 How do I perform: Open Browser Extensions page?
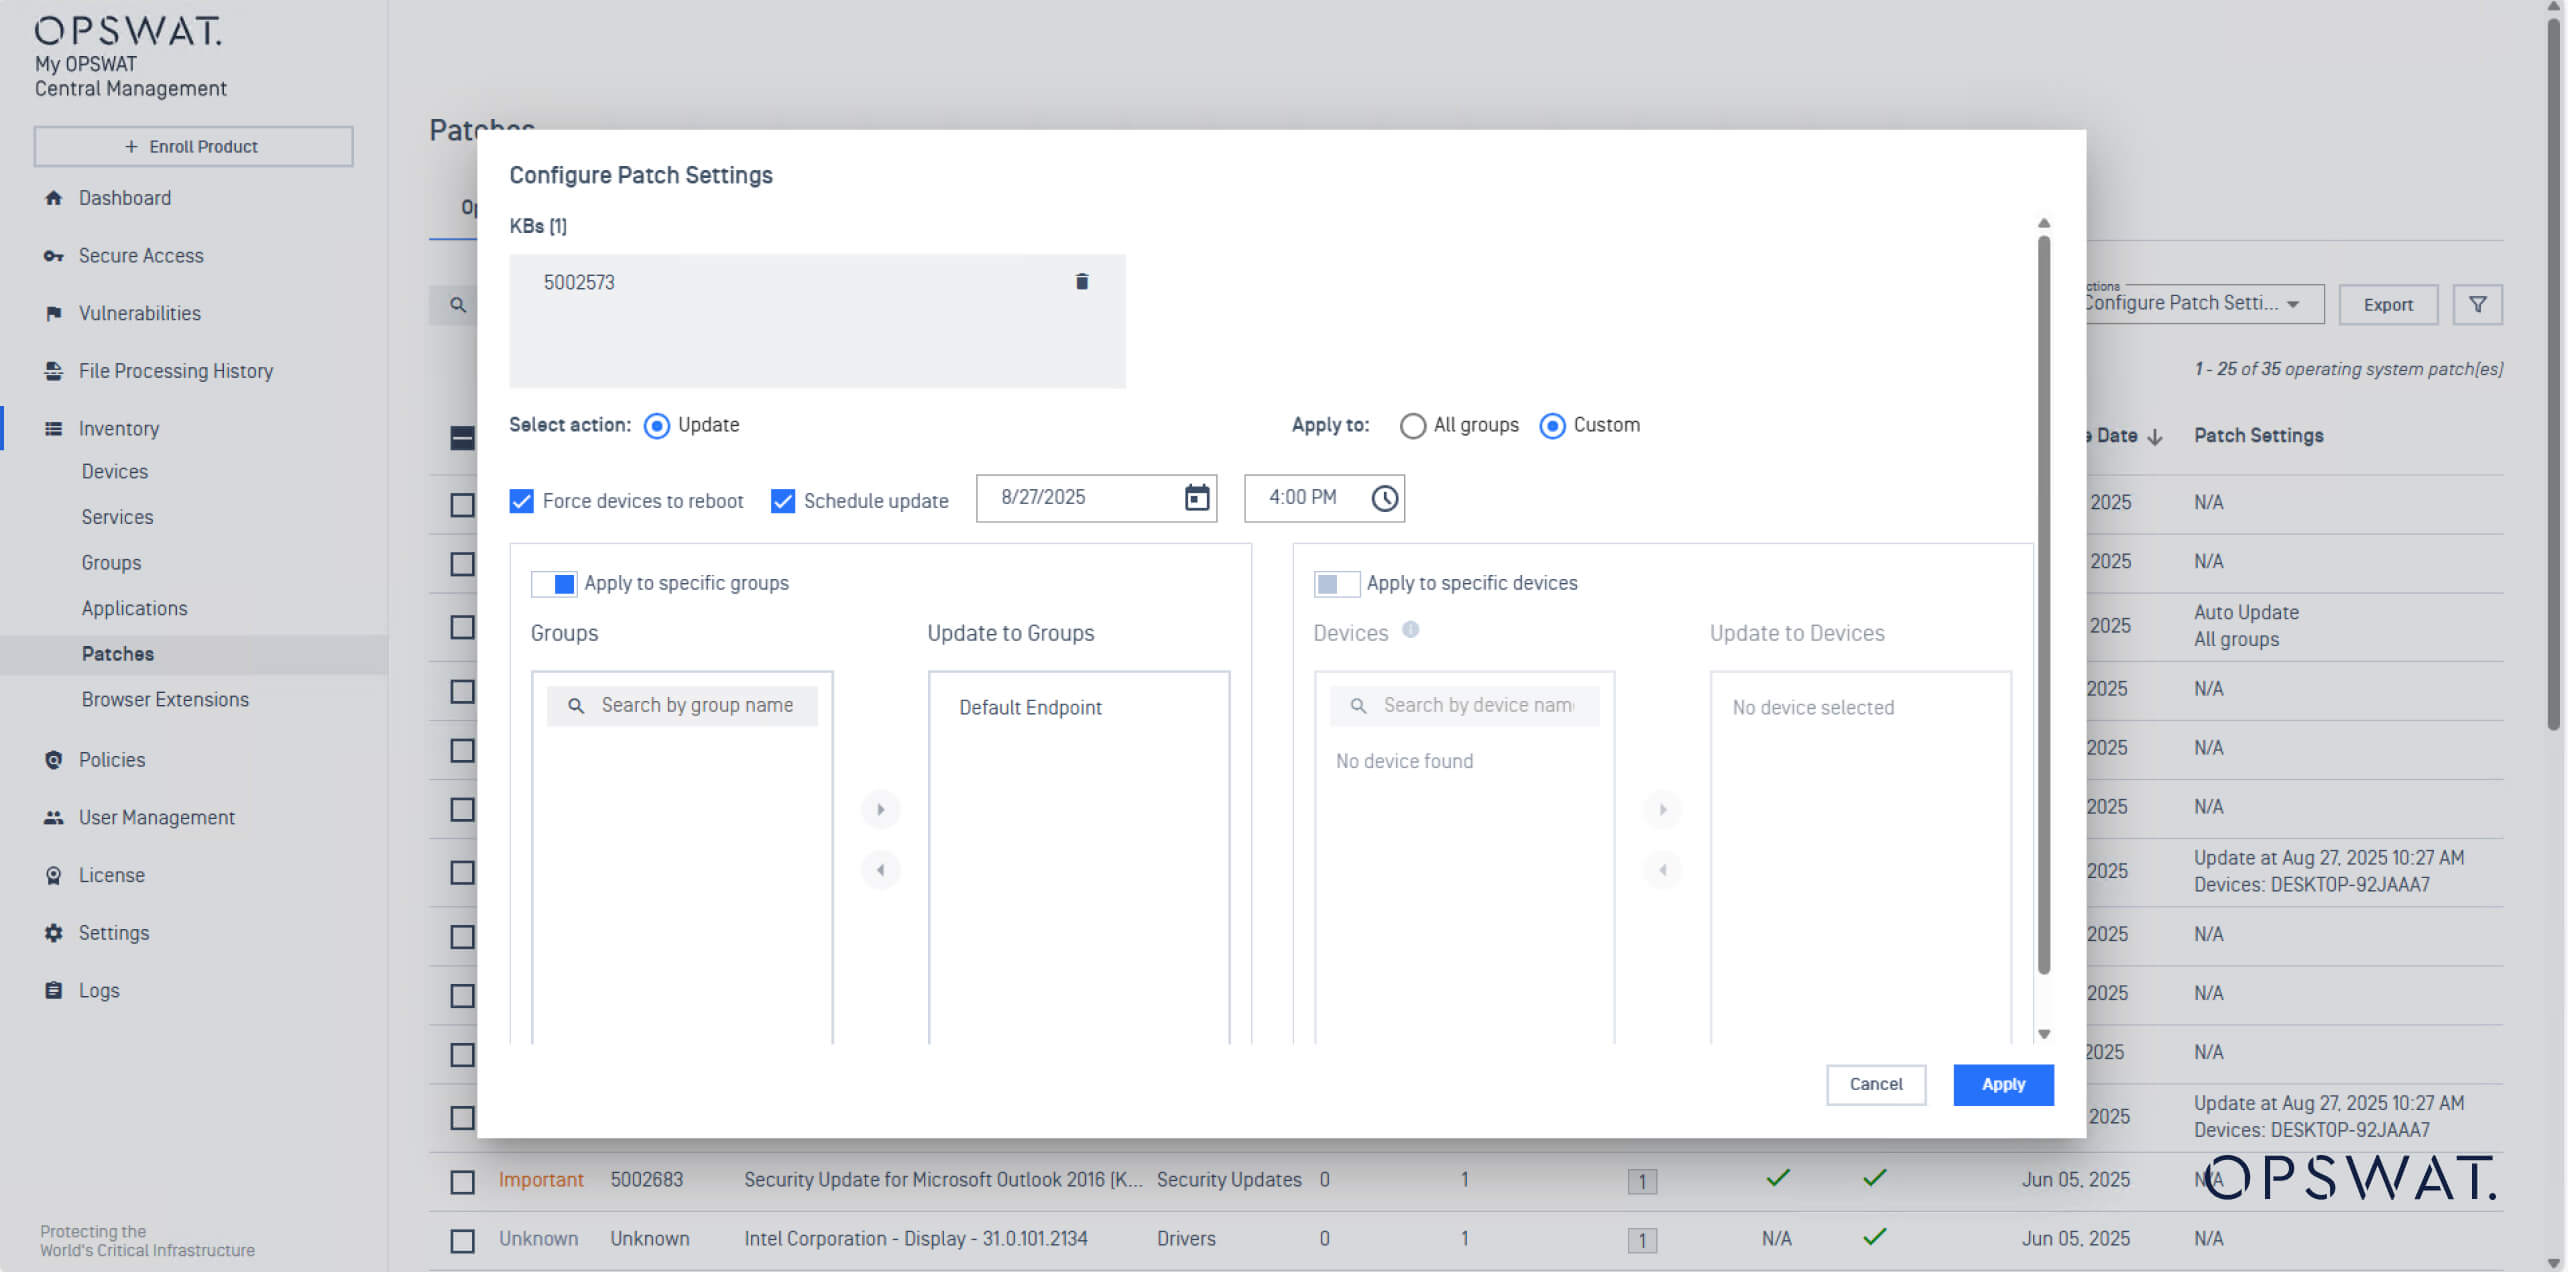pyautogui.click(x=164, y=699)
